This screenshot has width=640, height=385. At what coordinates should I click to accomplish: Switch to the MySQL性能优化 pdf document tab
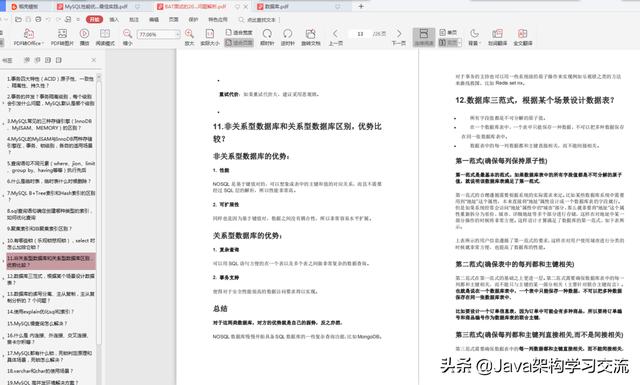point(98,7)
